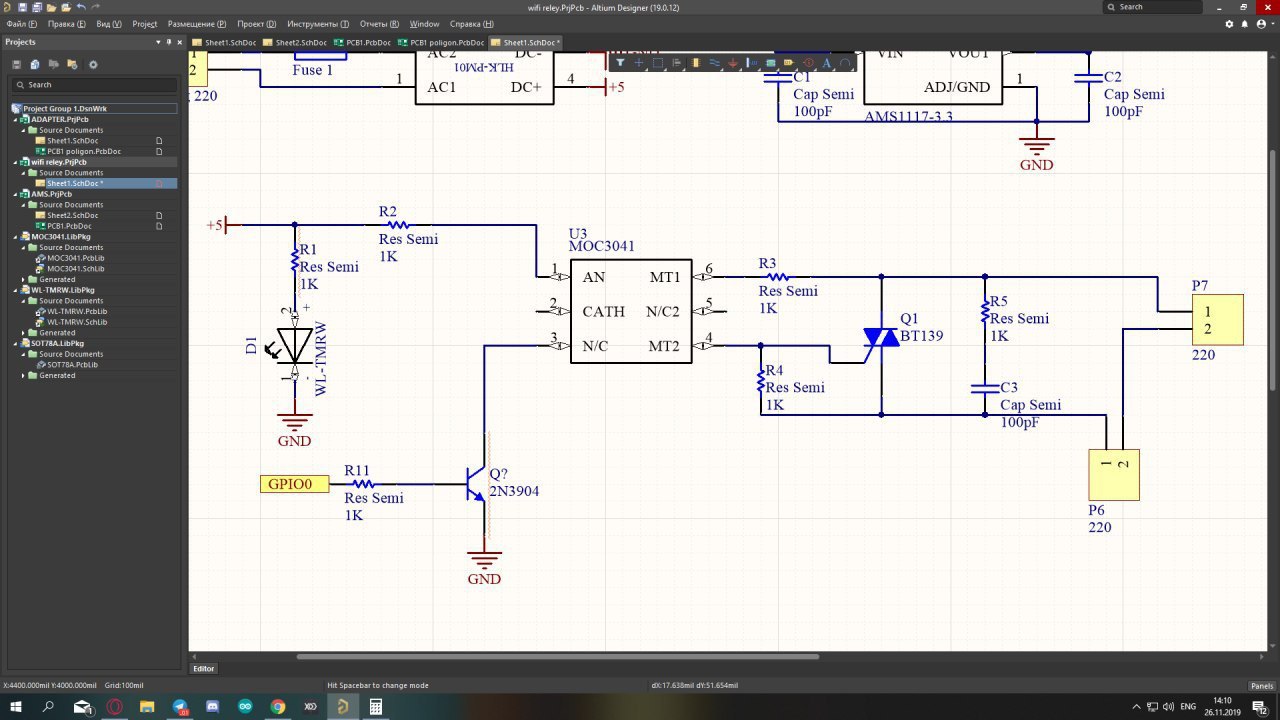Open the Projects panel settings gear

pos(93,64)
